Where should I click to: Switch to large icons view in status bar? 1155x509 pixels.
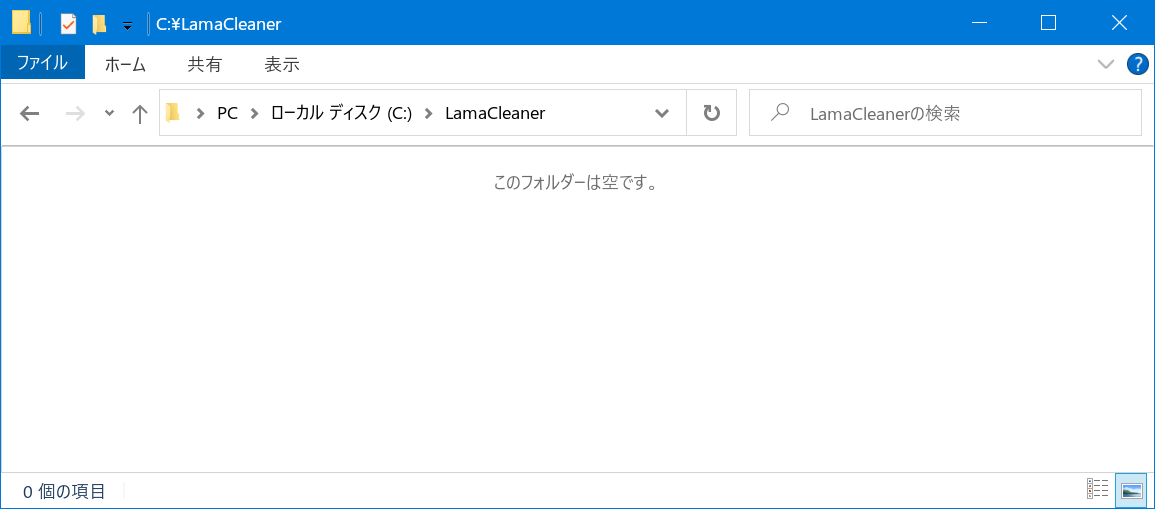tap(1131, 489)
